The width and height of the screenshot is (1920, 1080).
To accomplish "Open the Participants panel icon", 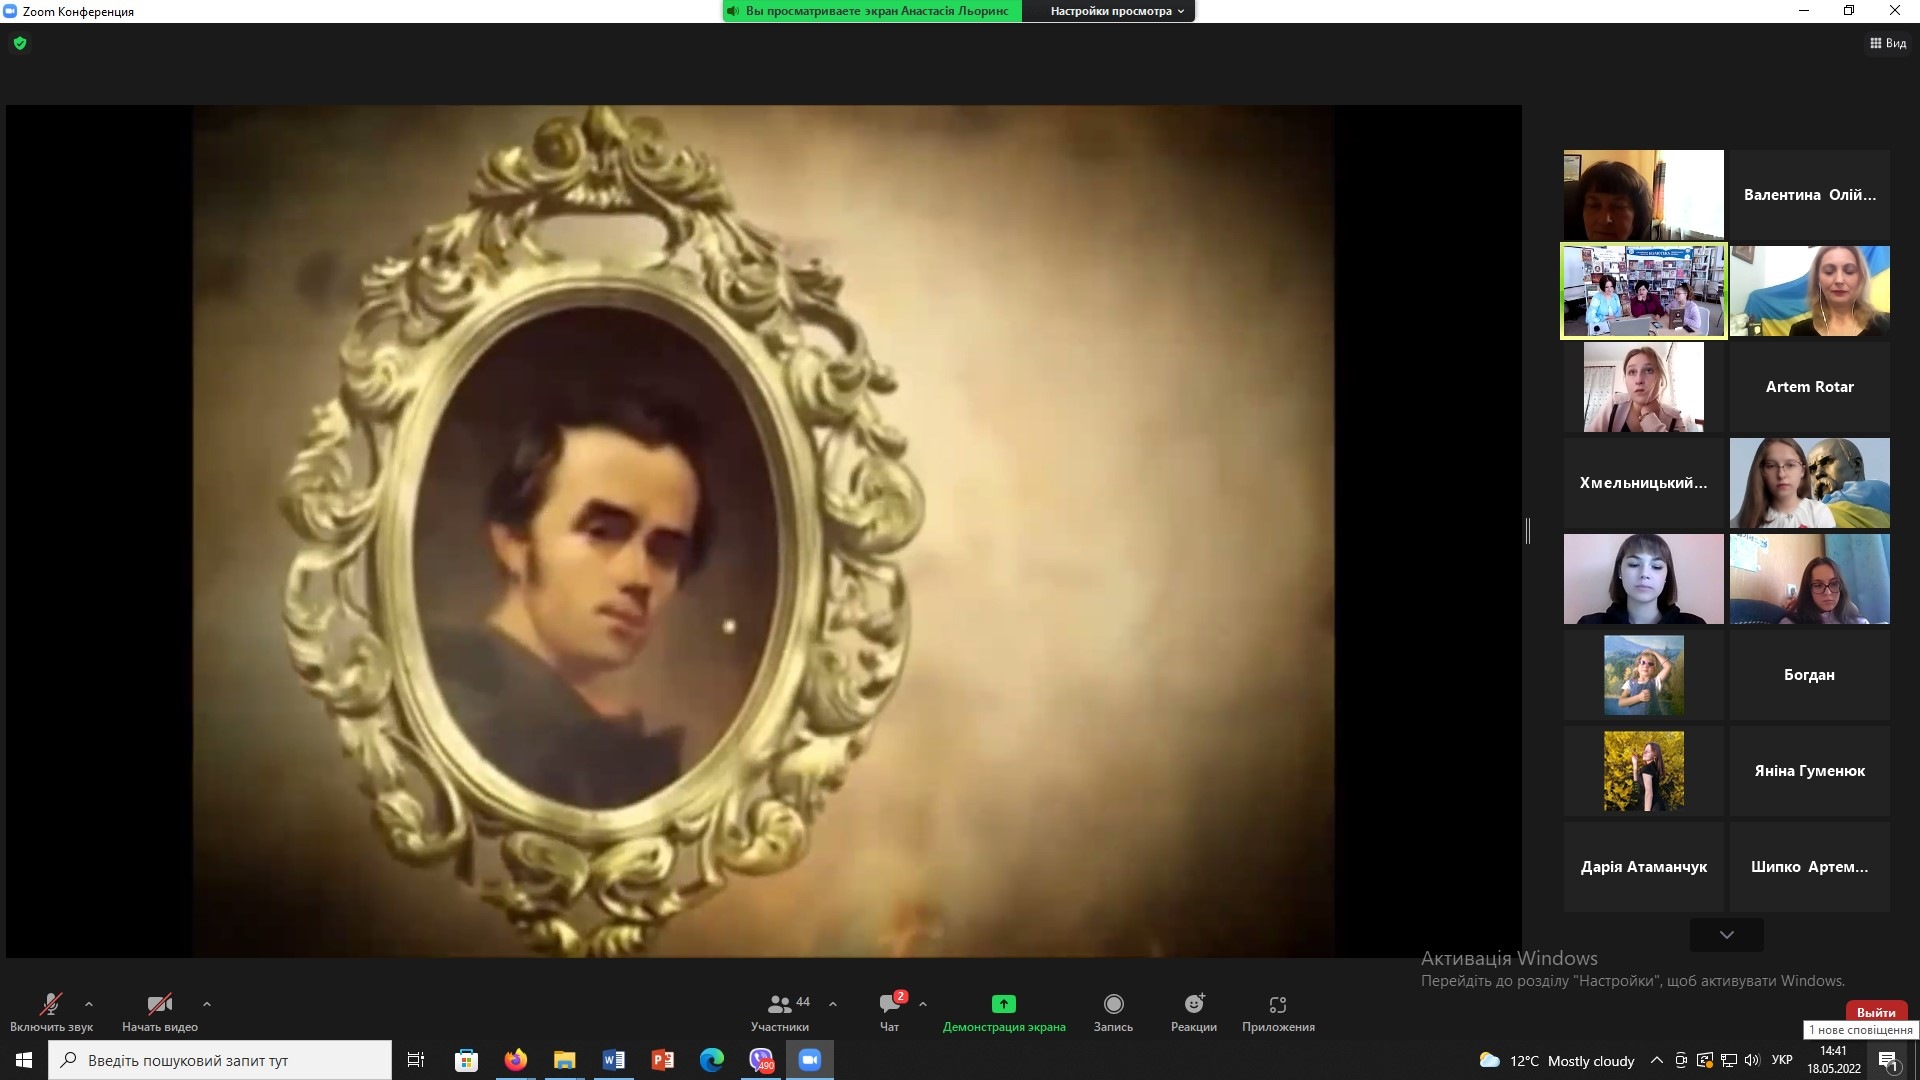I will click(780, 1004).
